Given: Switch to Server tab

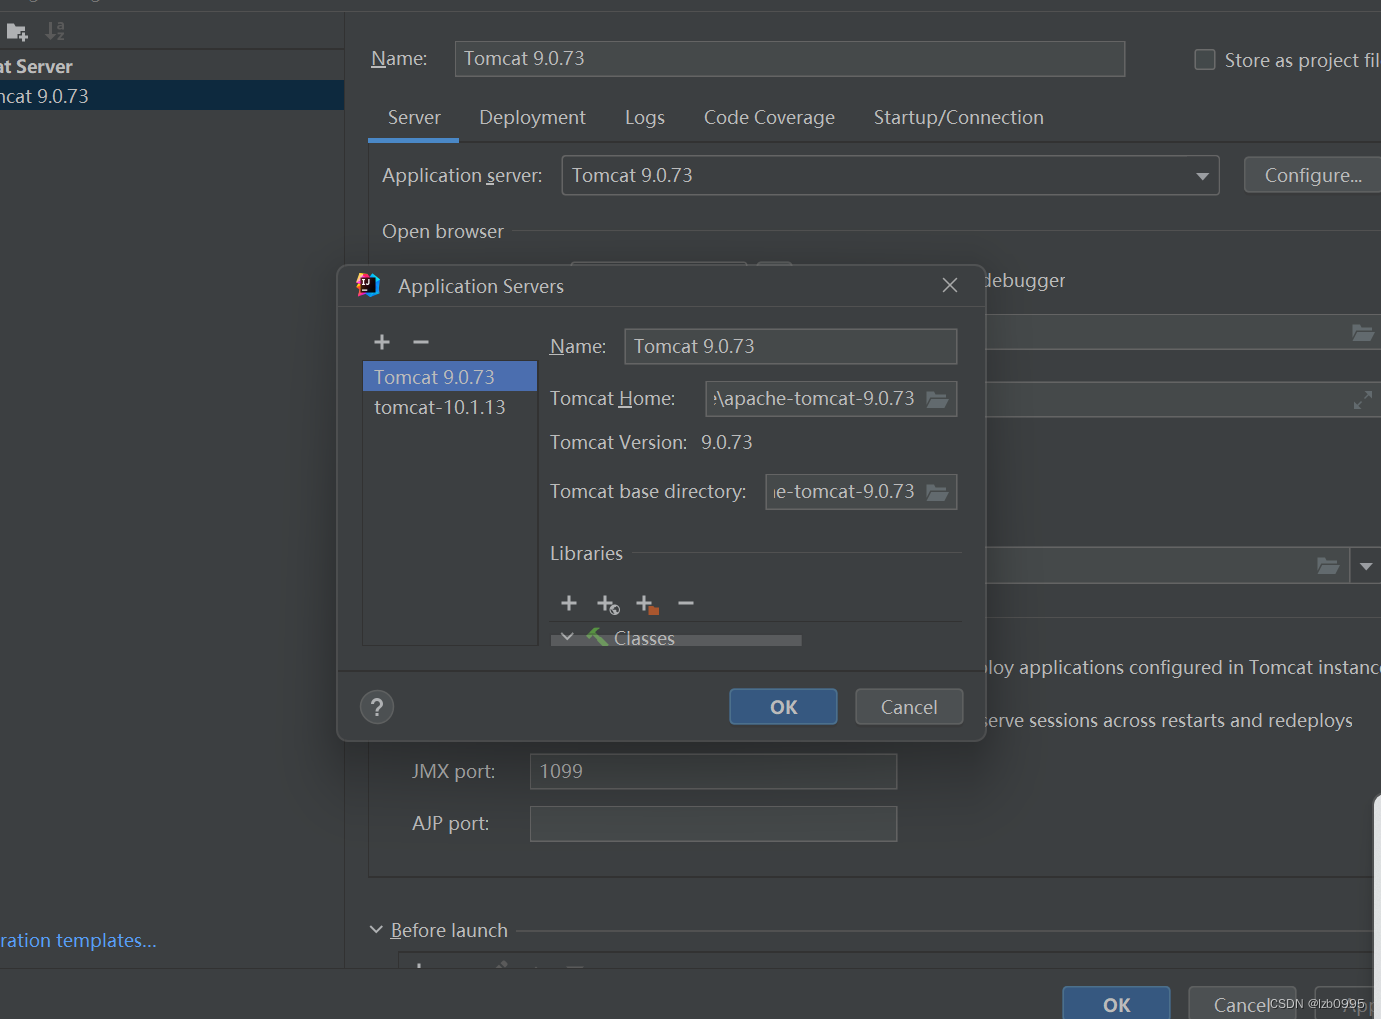Looking at the screenshot, I should pos(414,118).
